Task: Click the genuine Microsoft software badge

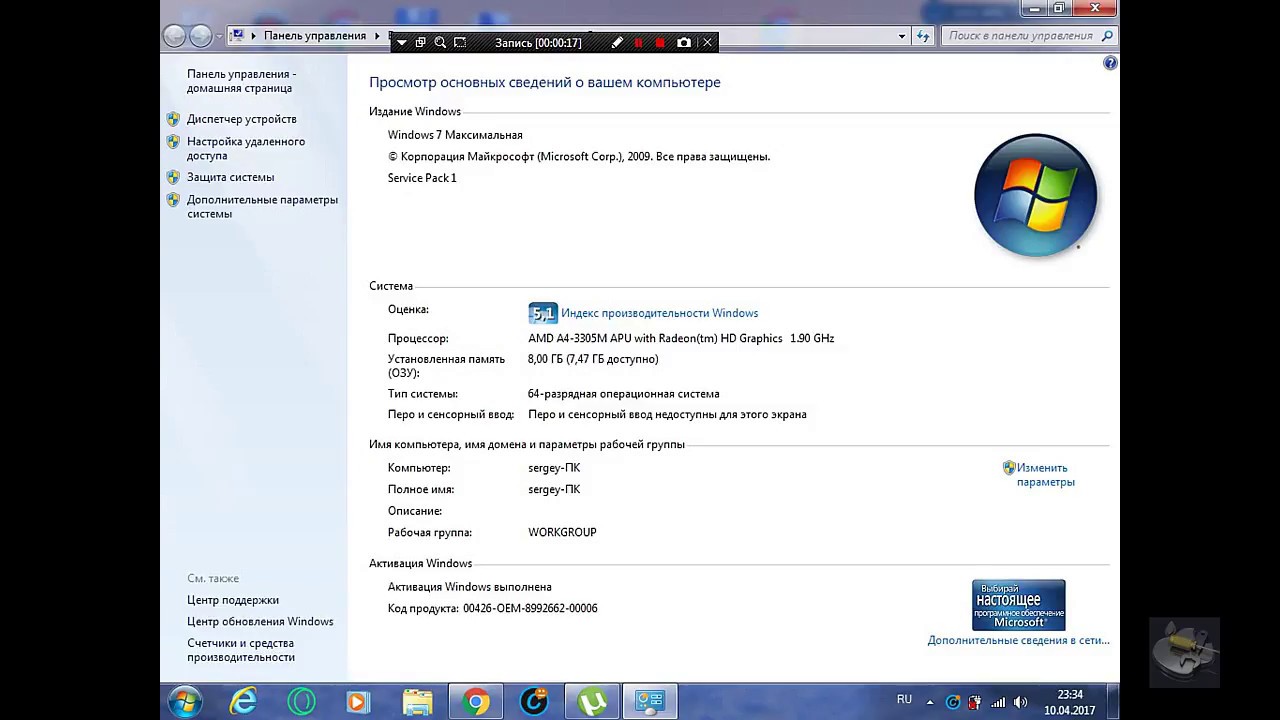Action: point(1018,604)
